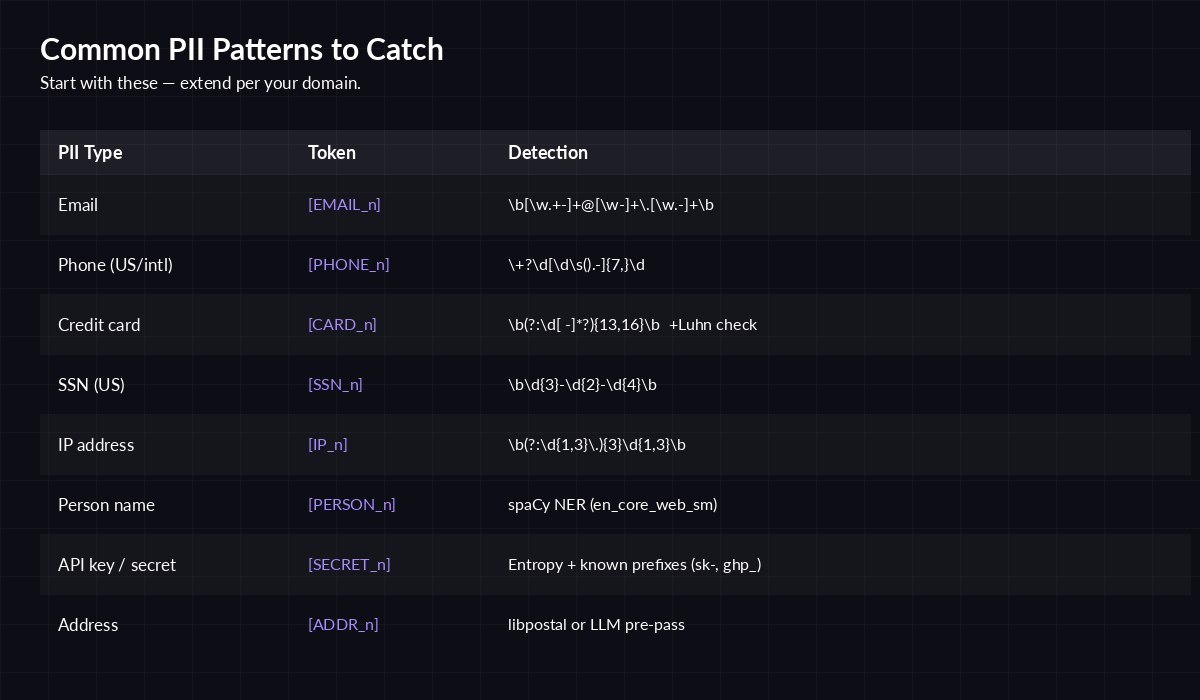Select the Email row label
The width and height of the screenshot is (1200, 700).
coord(78,205)
